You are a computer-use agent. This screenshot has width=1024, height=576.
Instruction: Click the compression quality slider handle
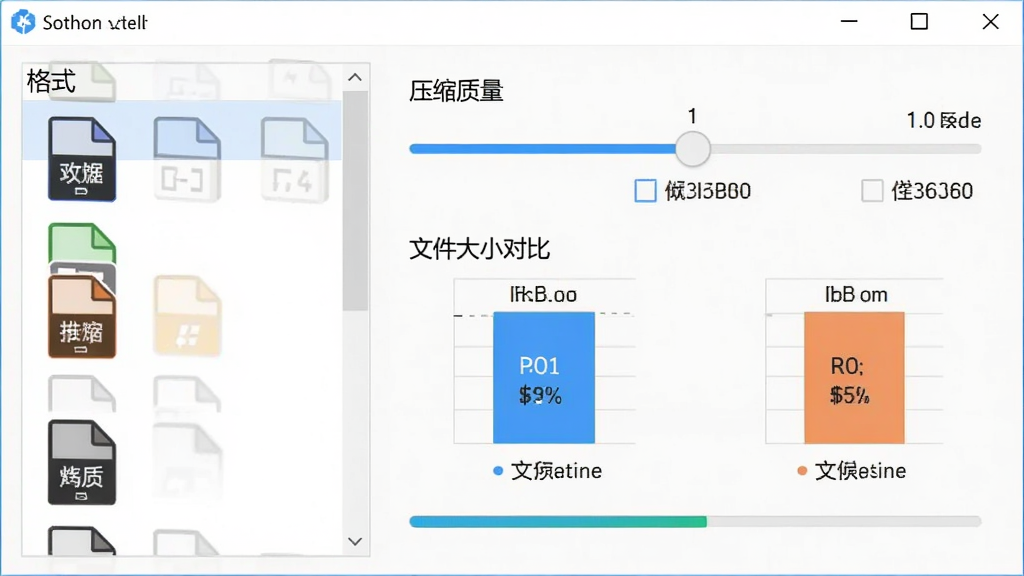pos(692,149)
